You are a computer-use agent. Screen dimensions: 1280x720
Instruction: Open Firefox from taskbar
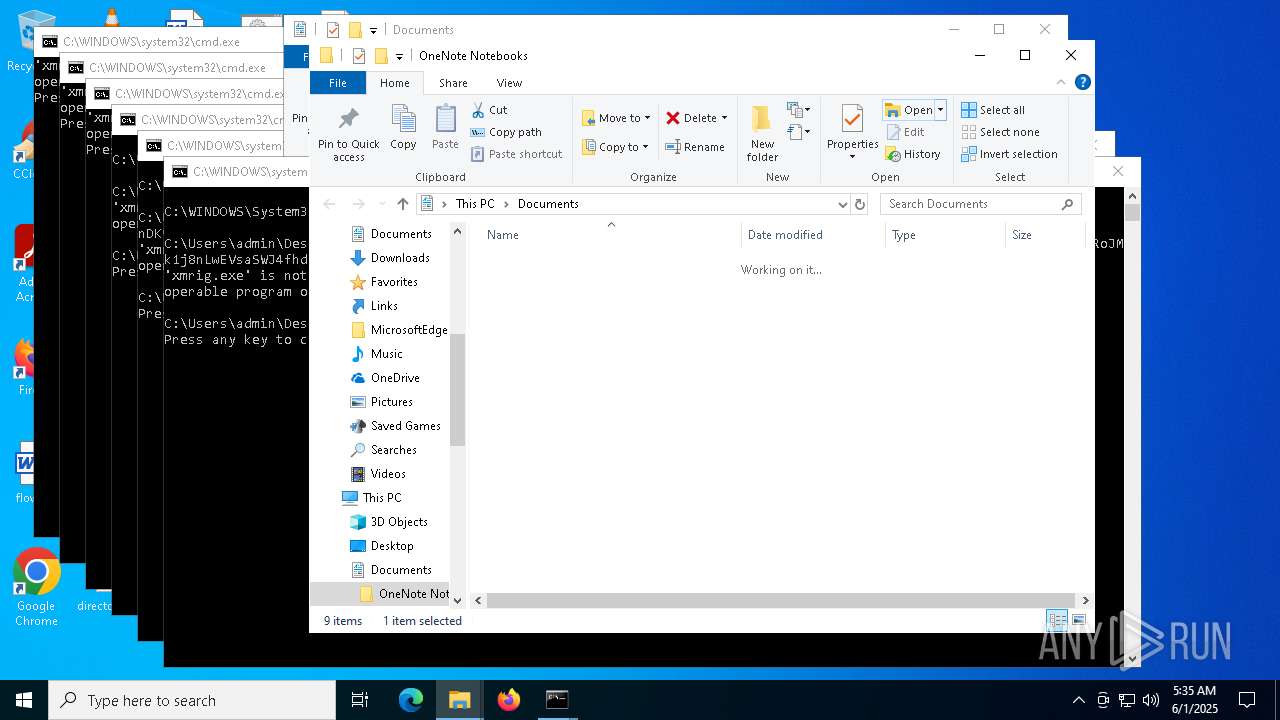509,700
